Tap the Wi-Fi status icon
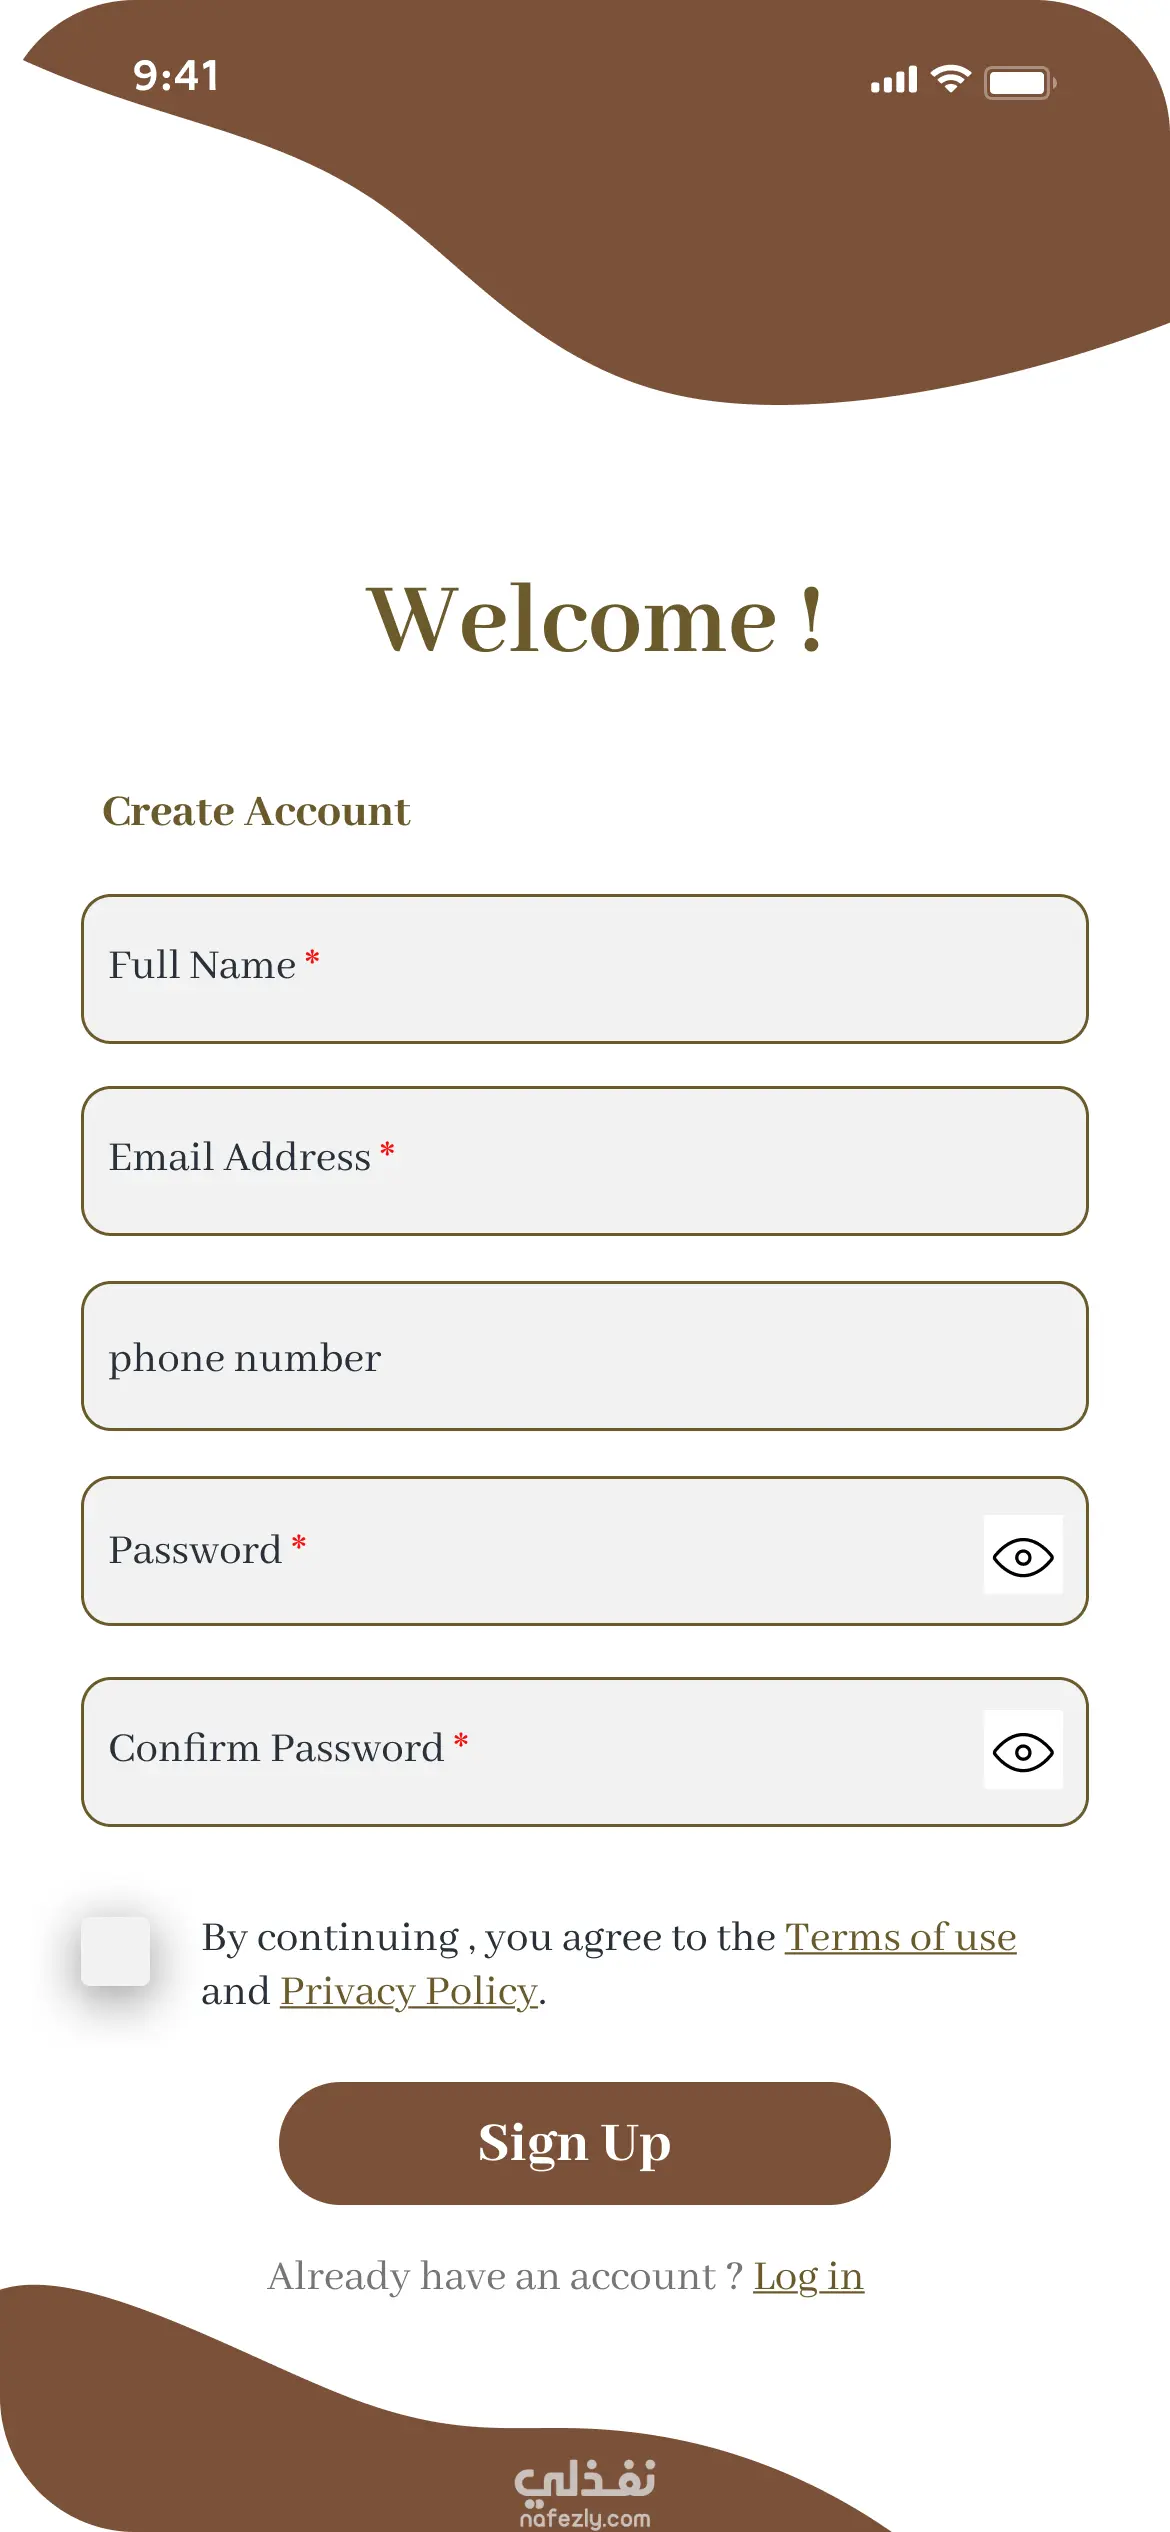The width and height of the screenshot is (1170, 2532). coord(950,79)
